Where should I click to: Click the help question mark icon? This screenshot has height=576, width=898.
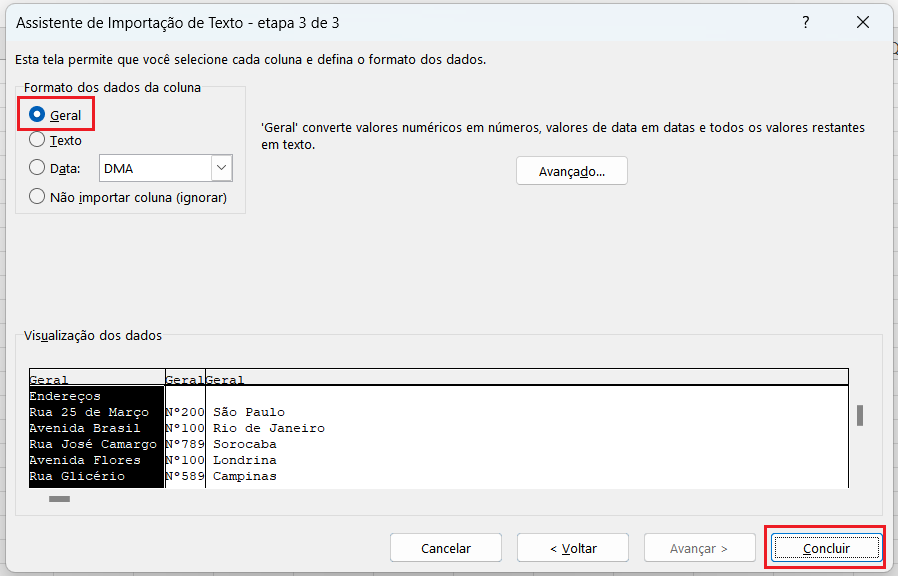point(806,22)
